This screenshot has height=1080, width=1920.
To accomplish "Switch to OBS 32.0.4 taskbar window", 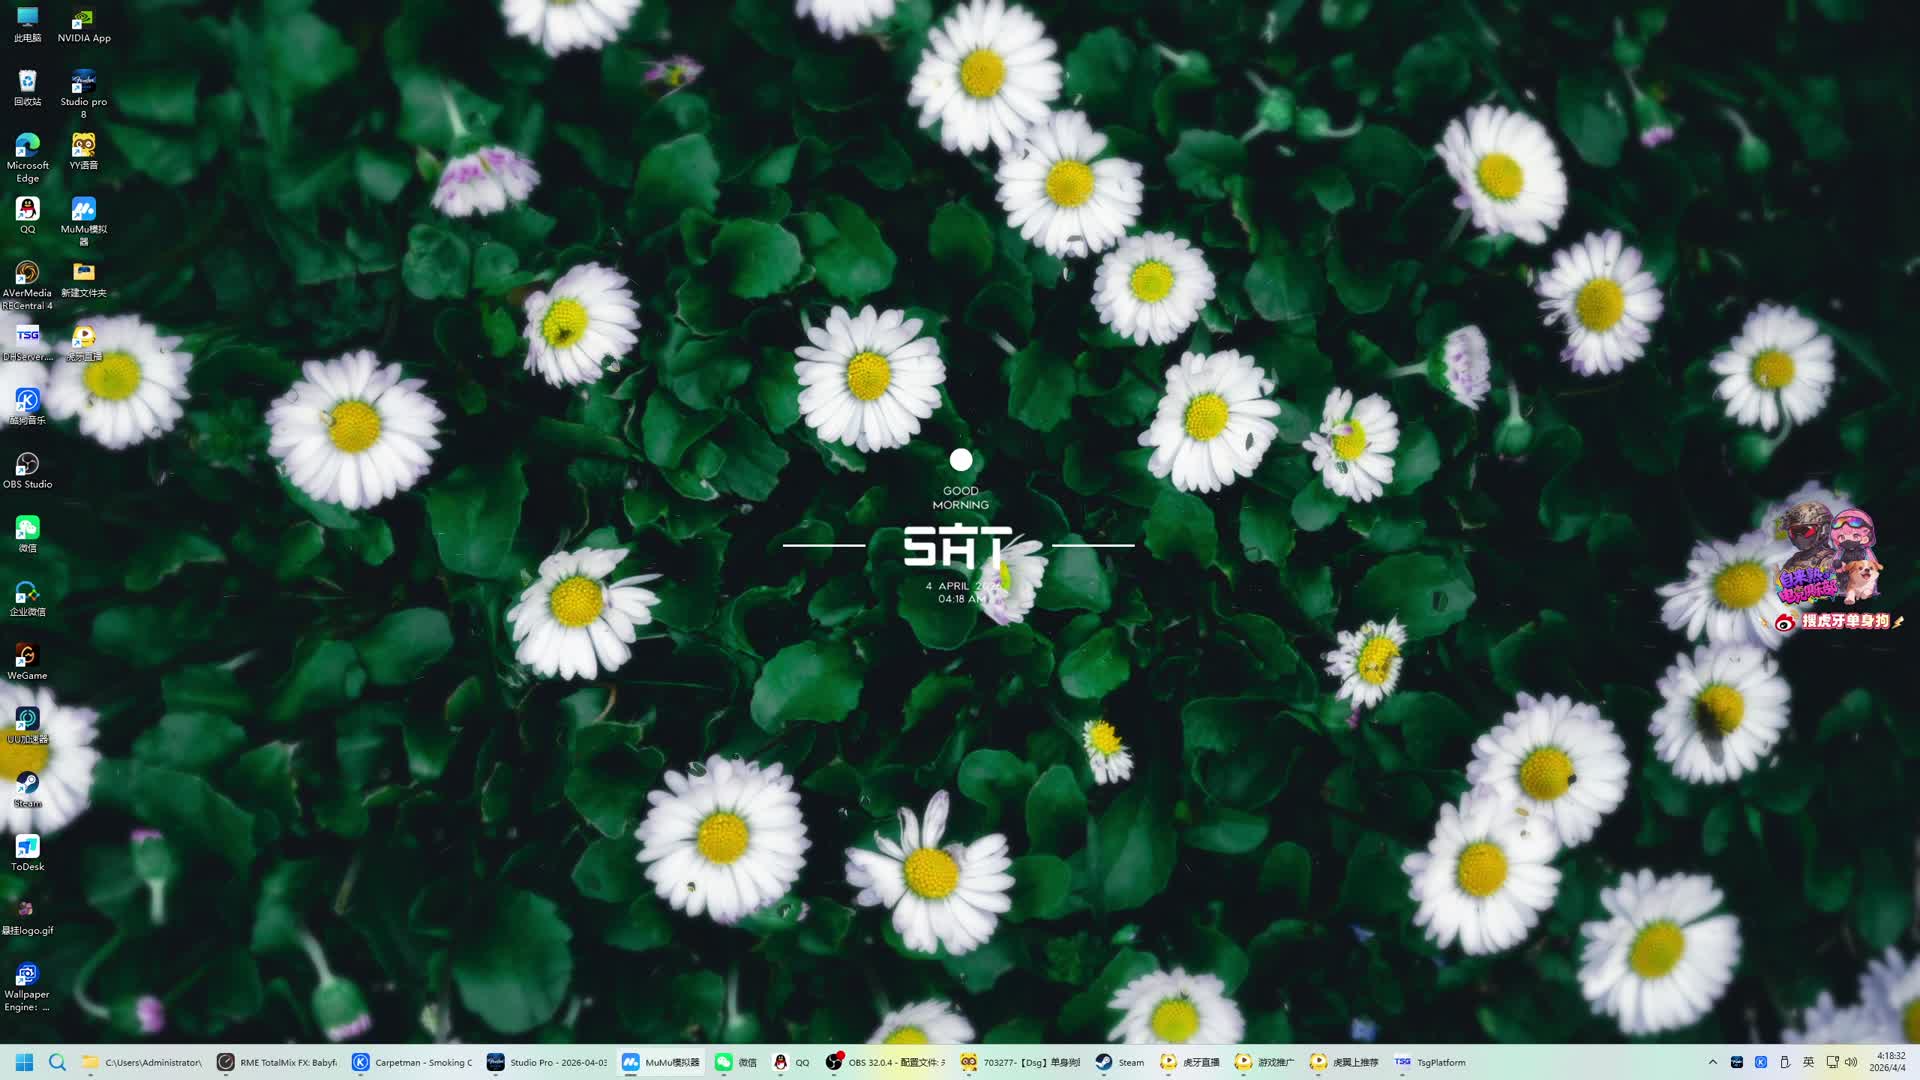I will coord(885,1062).
